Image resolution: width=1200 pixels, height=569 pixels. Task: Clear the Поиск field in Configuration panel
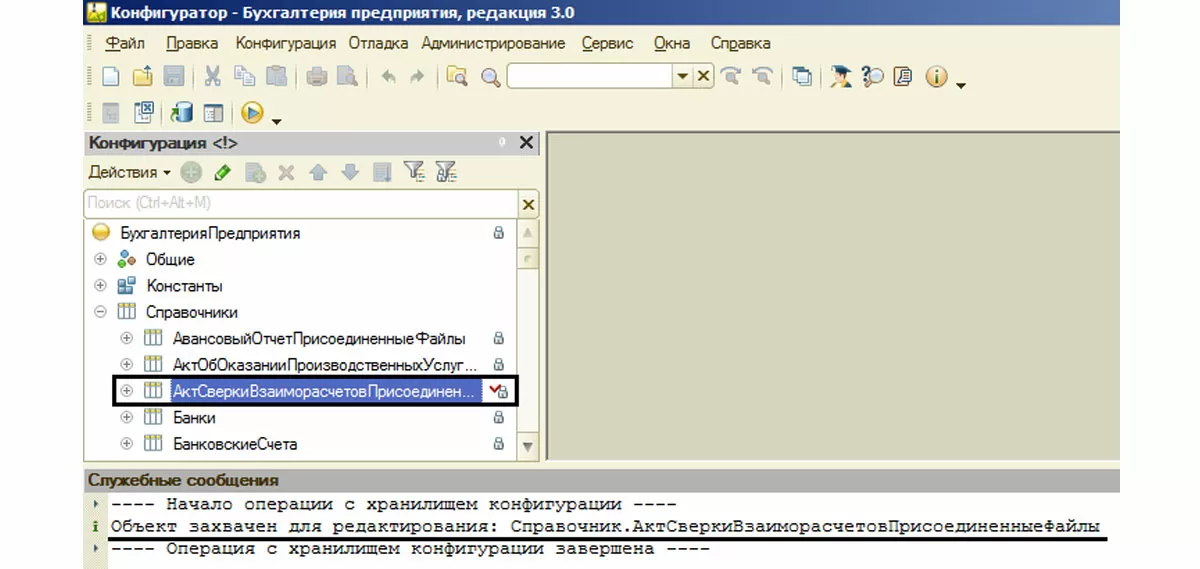pos(529,204)
